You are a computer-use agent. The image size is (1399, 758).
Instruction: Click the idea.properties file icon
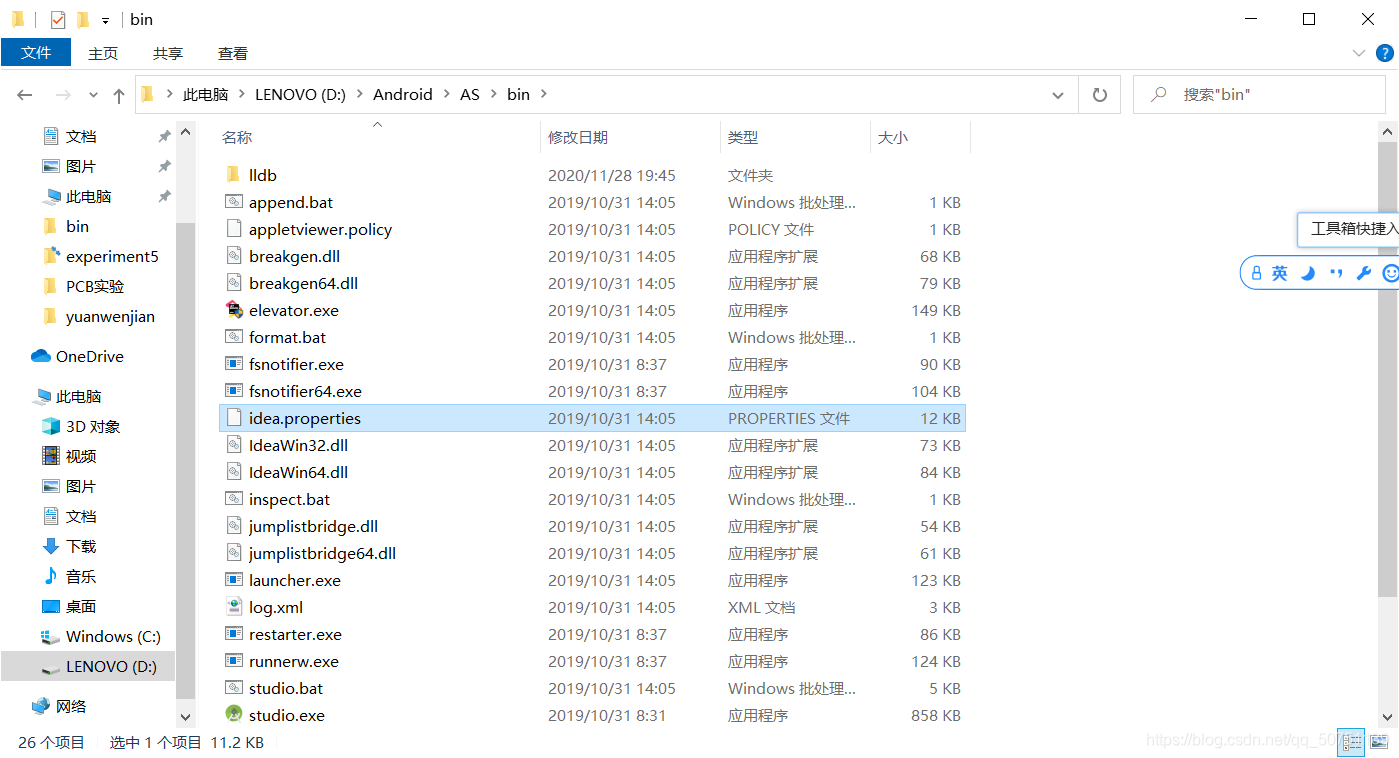(233, 418)
